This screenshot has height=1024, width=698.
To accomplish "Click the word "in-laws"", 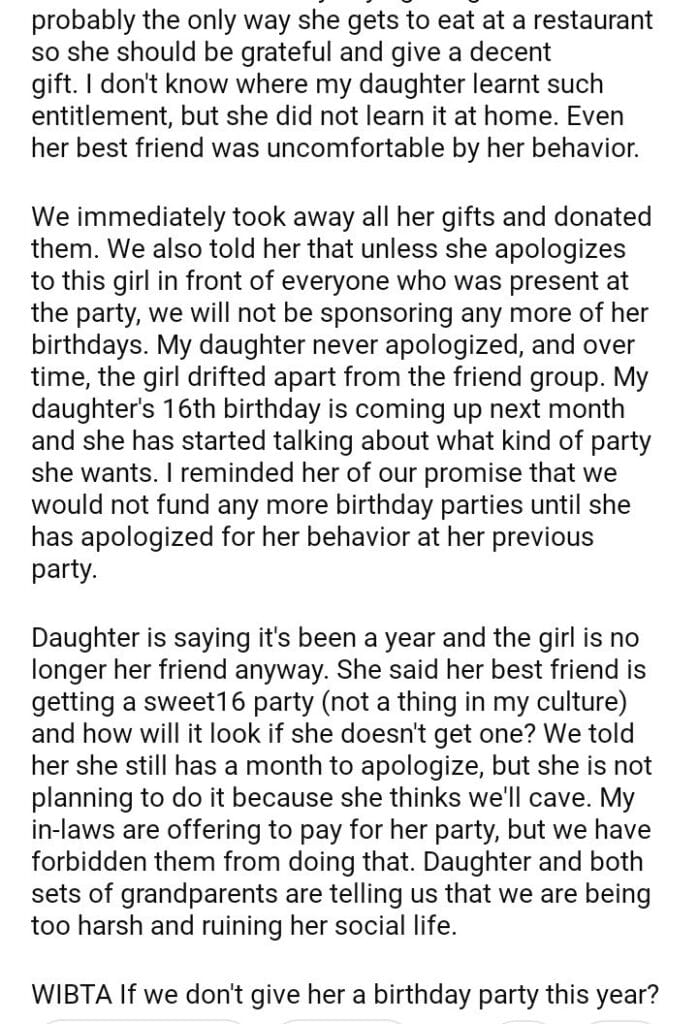I will (84, 830).
